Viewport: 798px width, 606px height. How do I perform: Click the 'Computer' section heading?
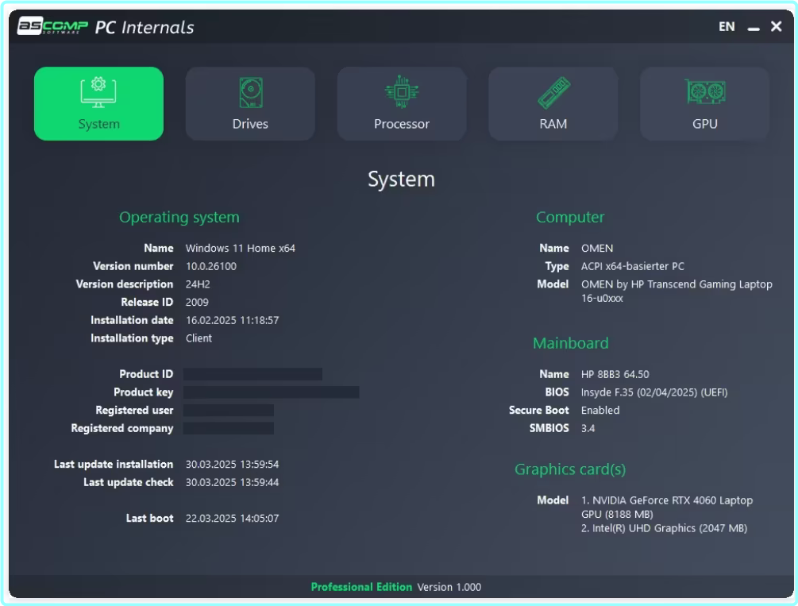tap(570, 217)
